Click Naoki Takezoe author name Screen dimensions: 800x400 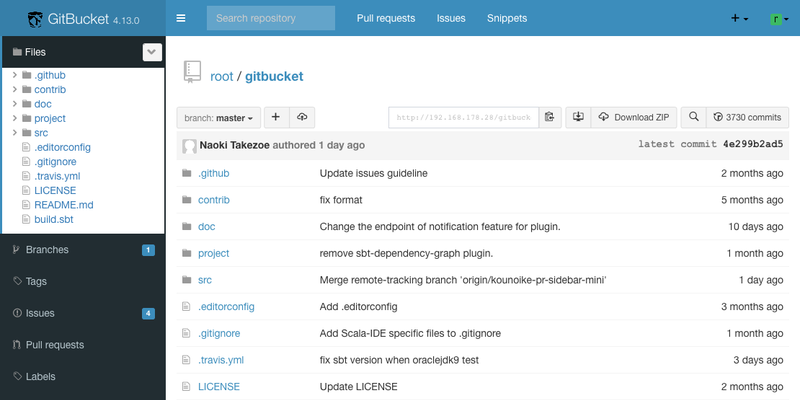tap(235, 145)
